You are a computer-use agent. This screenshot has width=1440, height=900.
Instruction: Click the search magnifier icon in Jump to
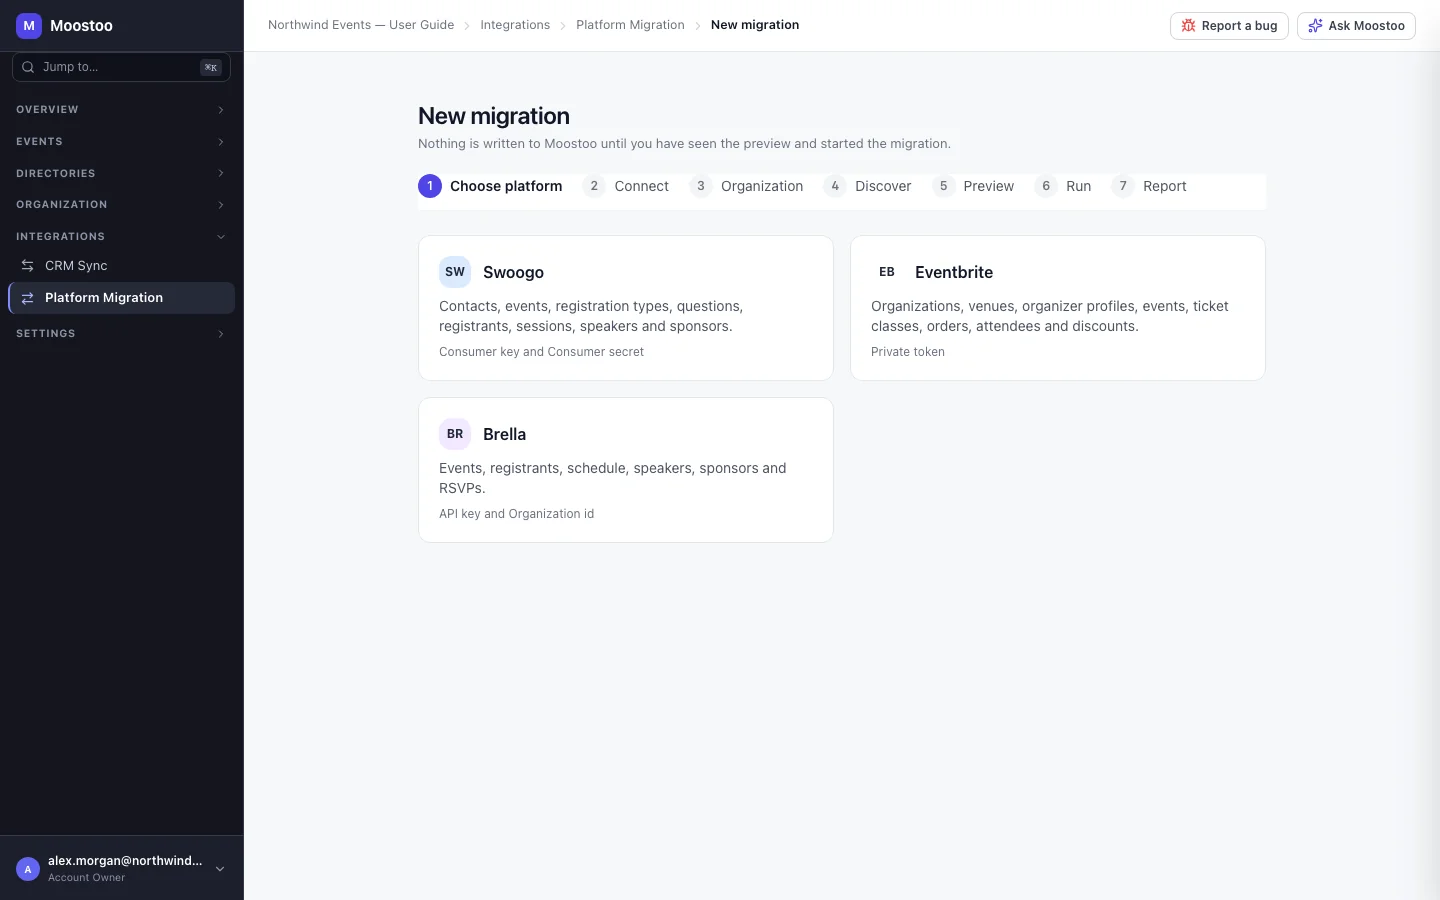coord(28,67)
